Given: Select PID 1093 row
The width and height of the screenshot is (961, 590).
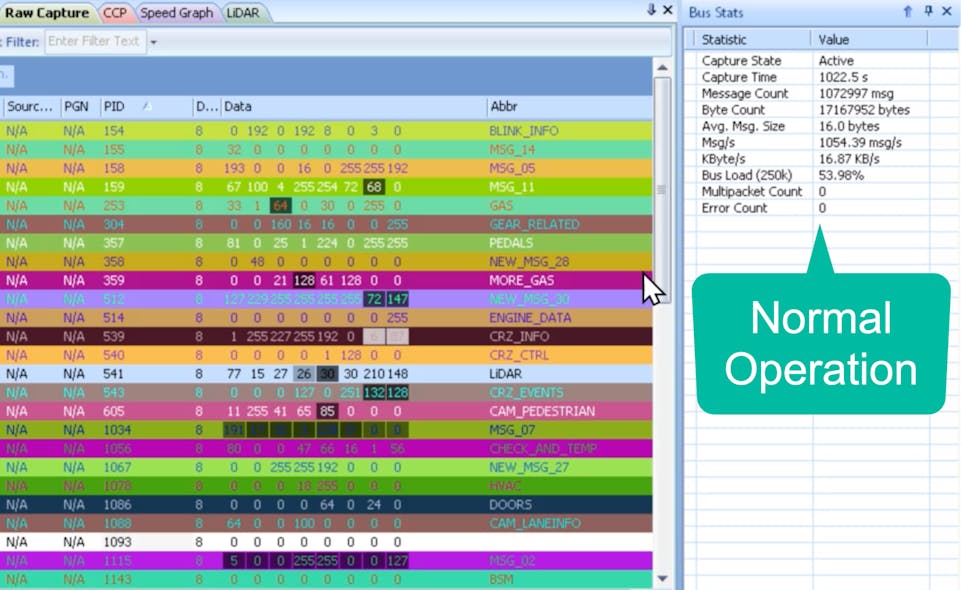Looking at the screenshot, I should tap(326, 542).
